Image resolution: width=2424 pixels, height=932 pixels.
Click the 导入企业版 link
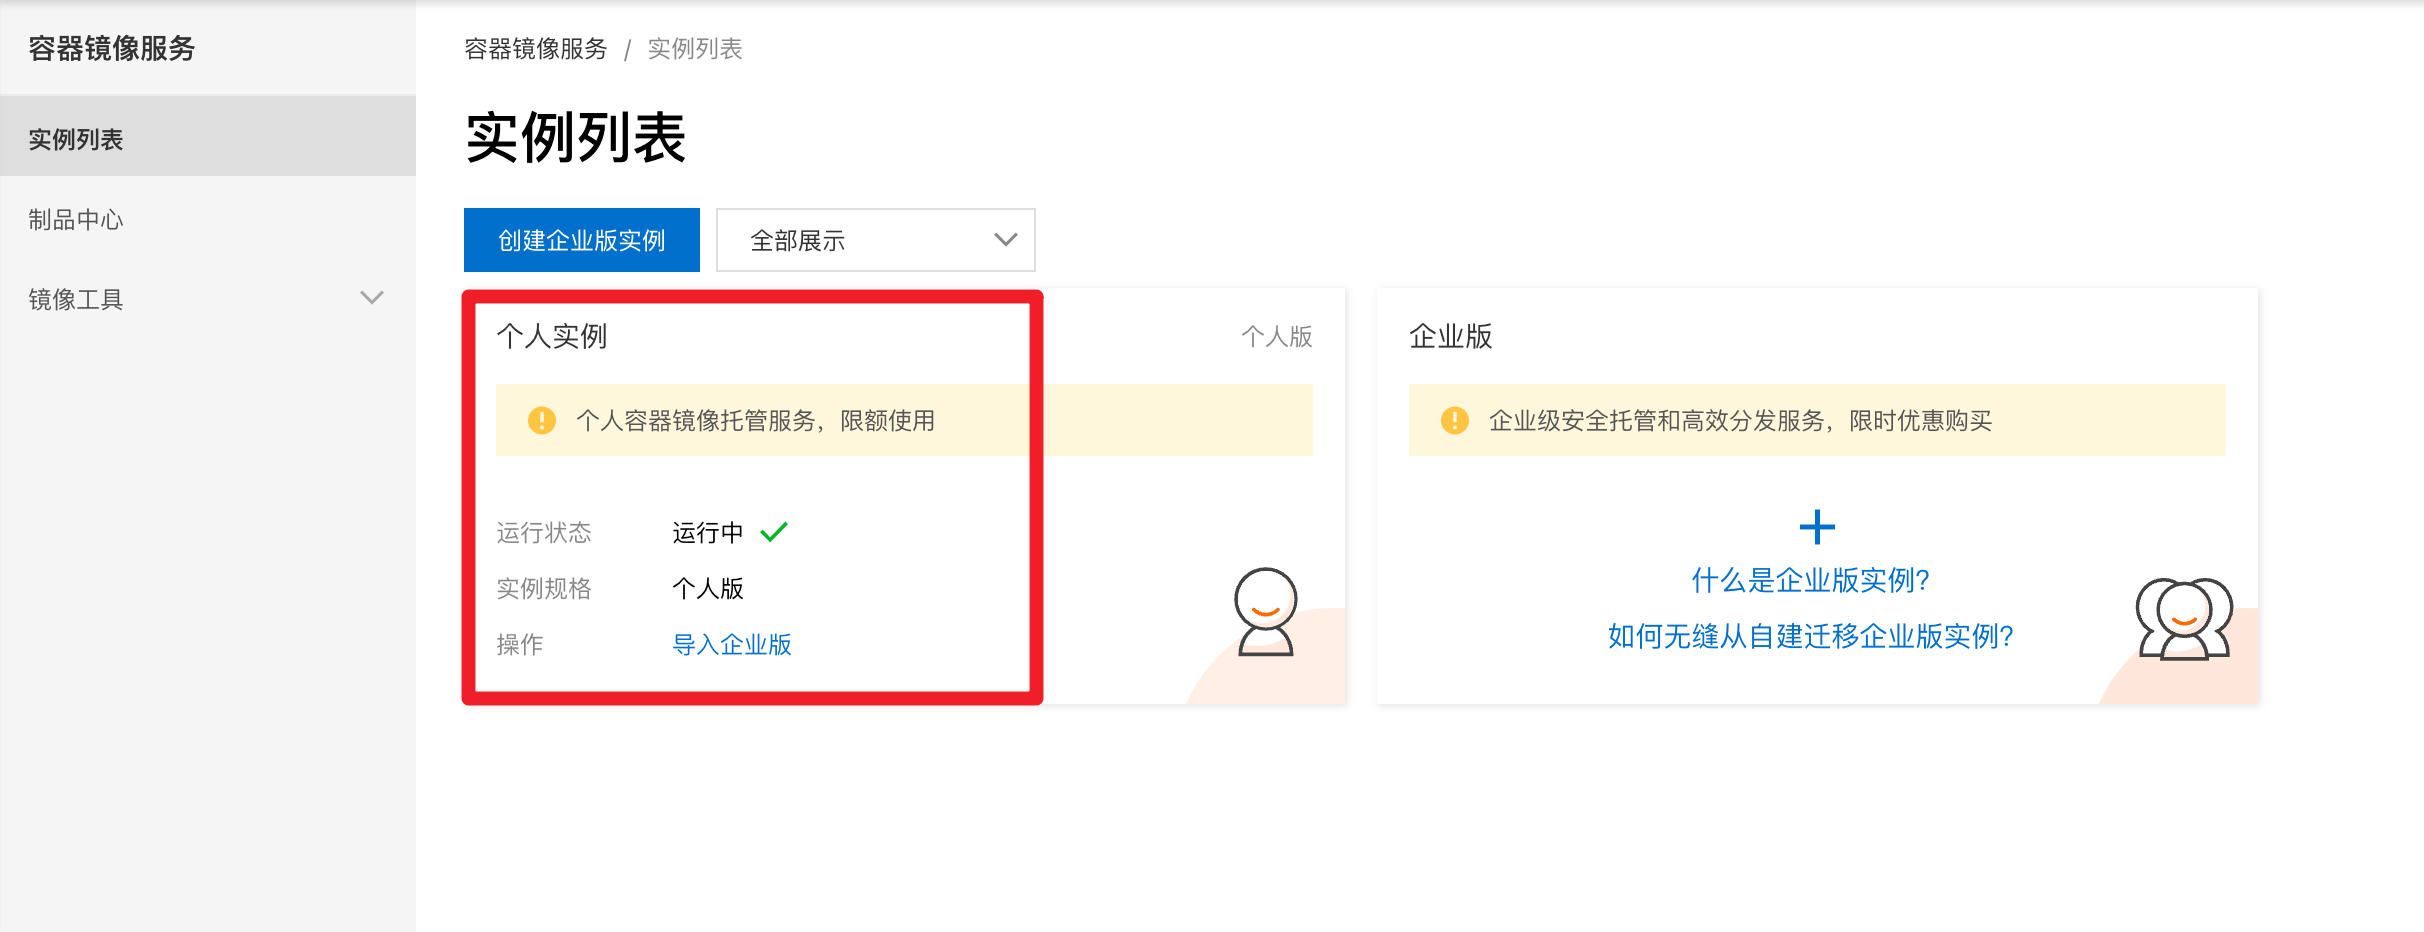pyautogui.click(x=731, y=644)
